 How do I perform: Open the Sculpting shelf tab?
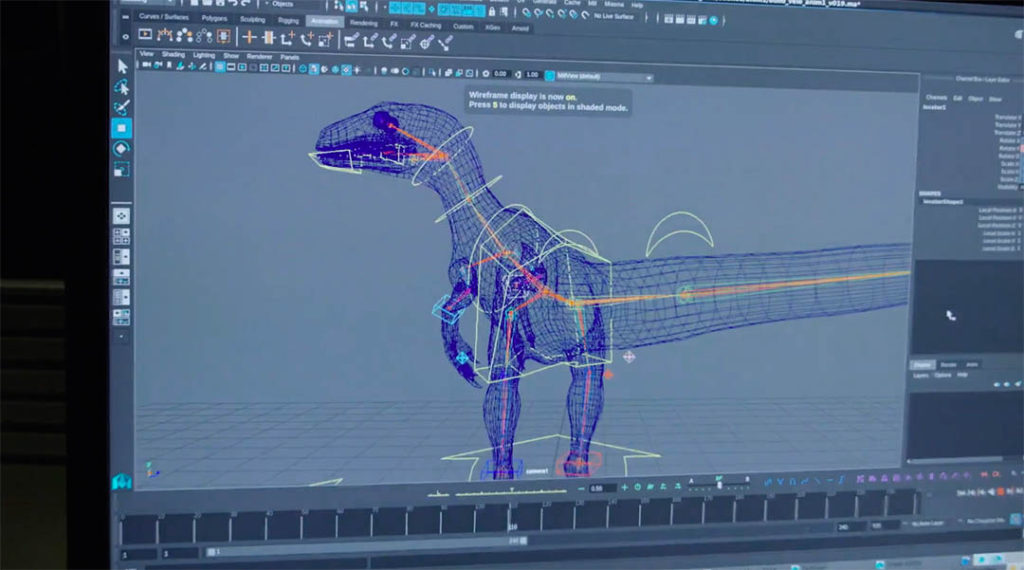click(x=253, y=20)
